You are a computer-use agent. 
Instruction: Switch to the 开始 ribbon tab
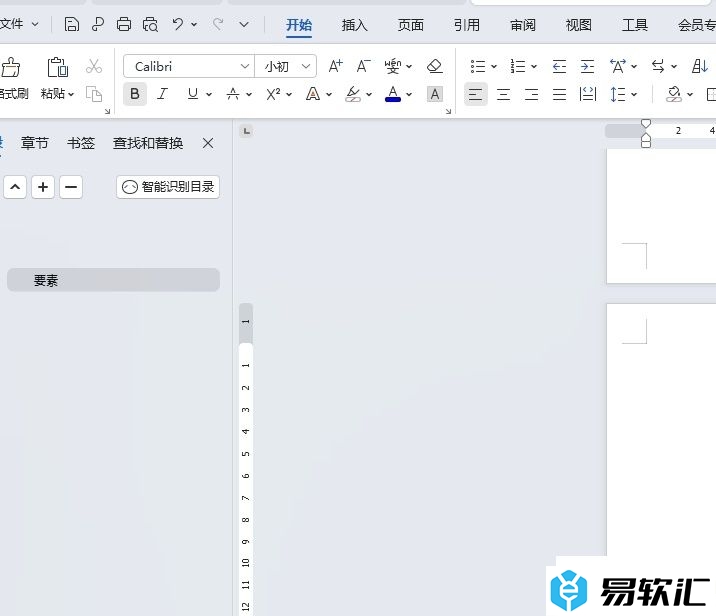299,25
